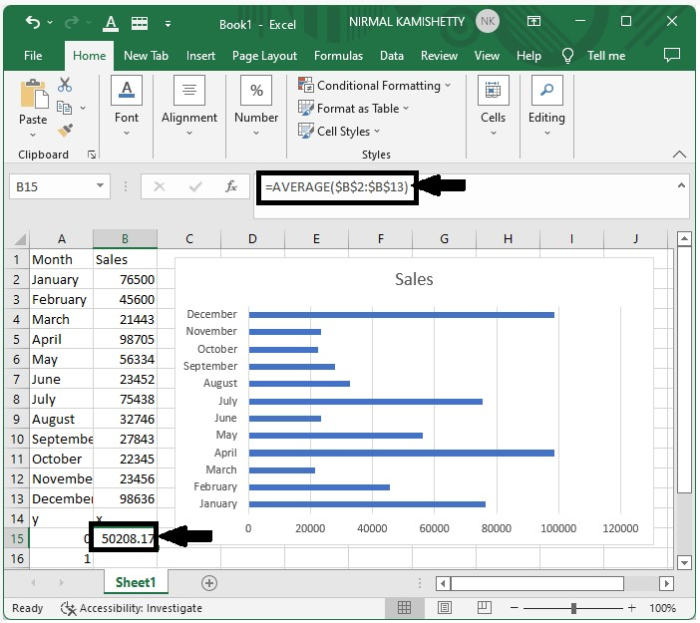Open the Name Box dropdown arrow
This screenshot has width=700, height=623.
click(x=100, y=186)
